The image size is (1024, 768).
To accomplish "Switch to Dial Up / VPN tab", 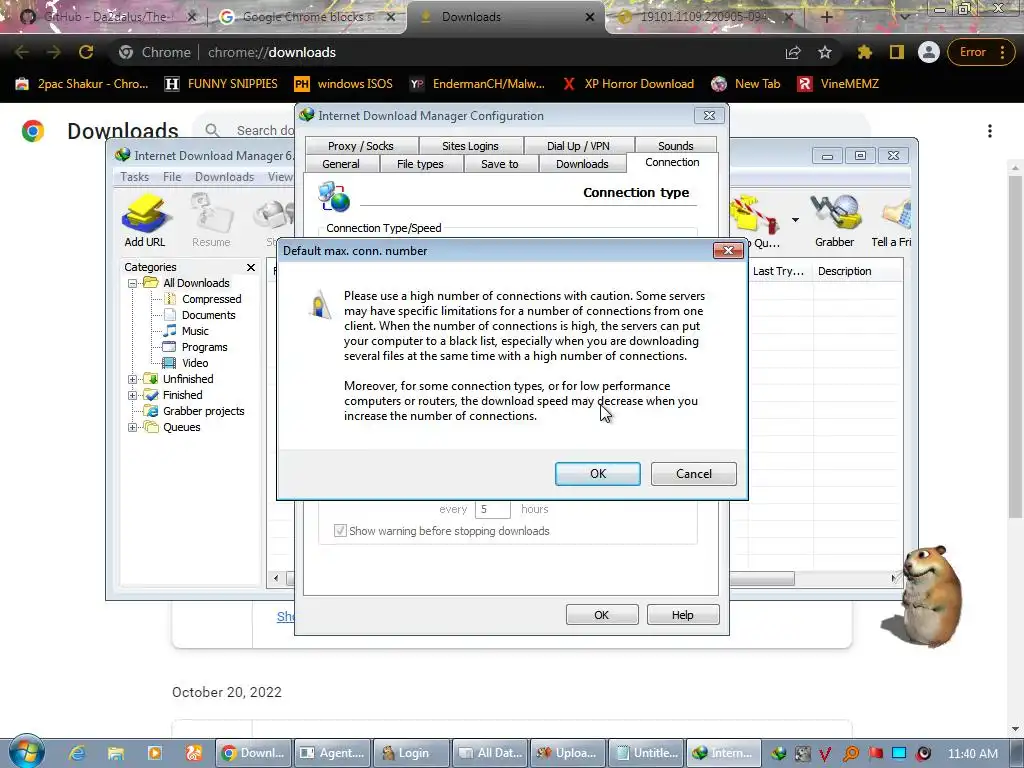I will pos(578,146).
